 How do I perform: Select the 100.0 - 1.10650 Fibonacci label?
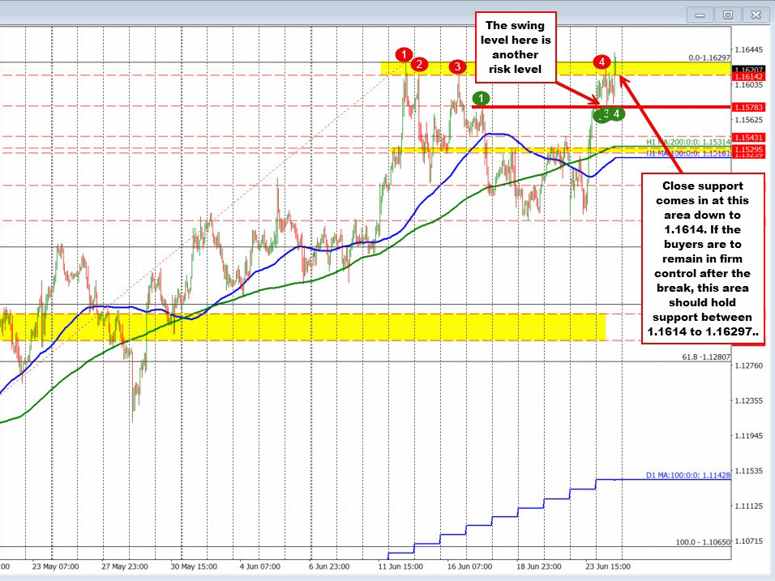pyautogui.click(x=703, y=542)
